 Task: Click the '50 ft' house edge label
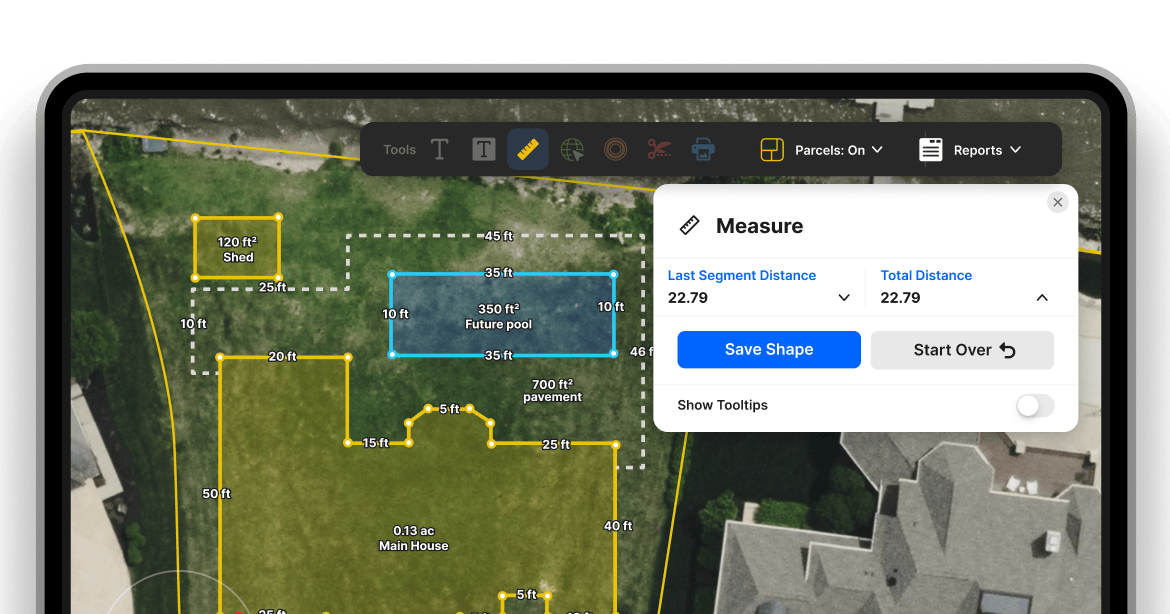point(216,493)
